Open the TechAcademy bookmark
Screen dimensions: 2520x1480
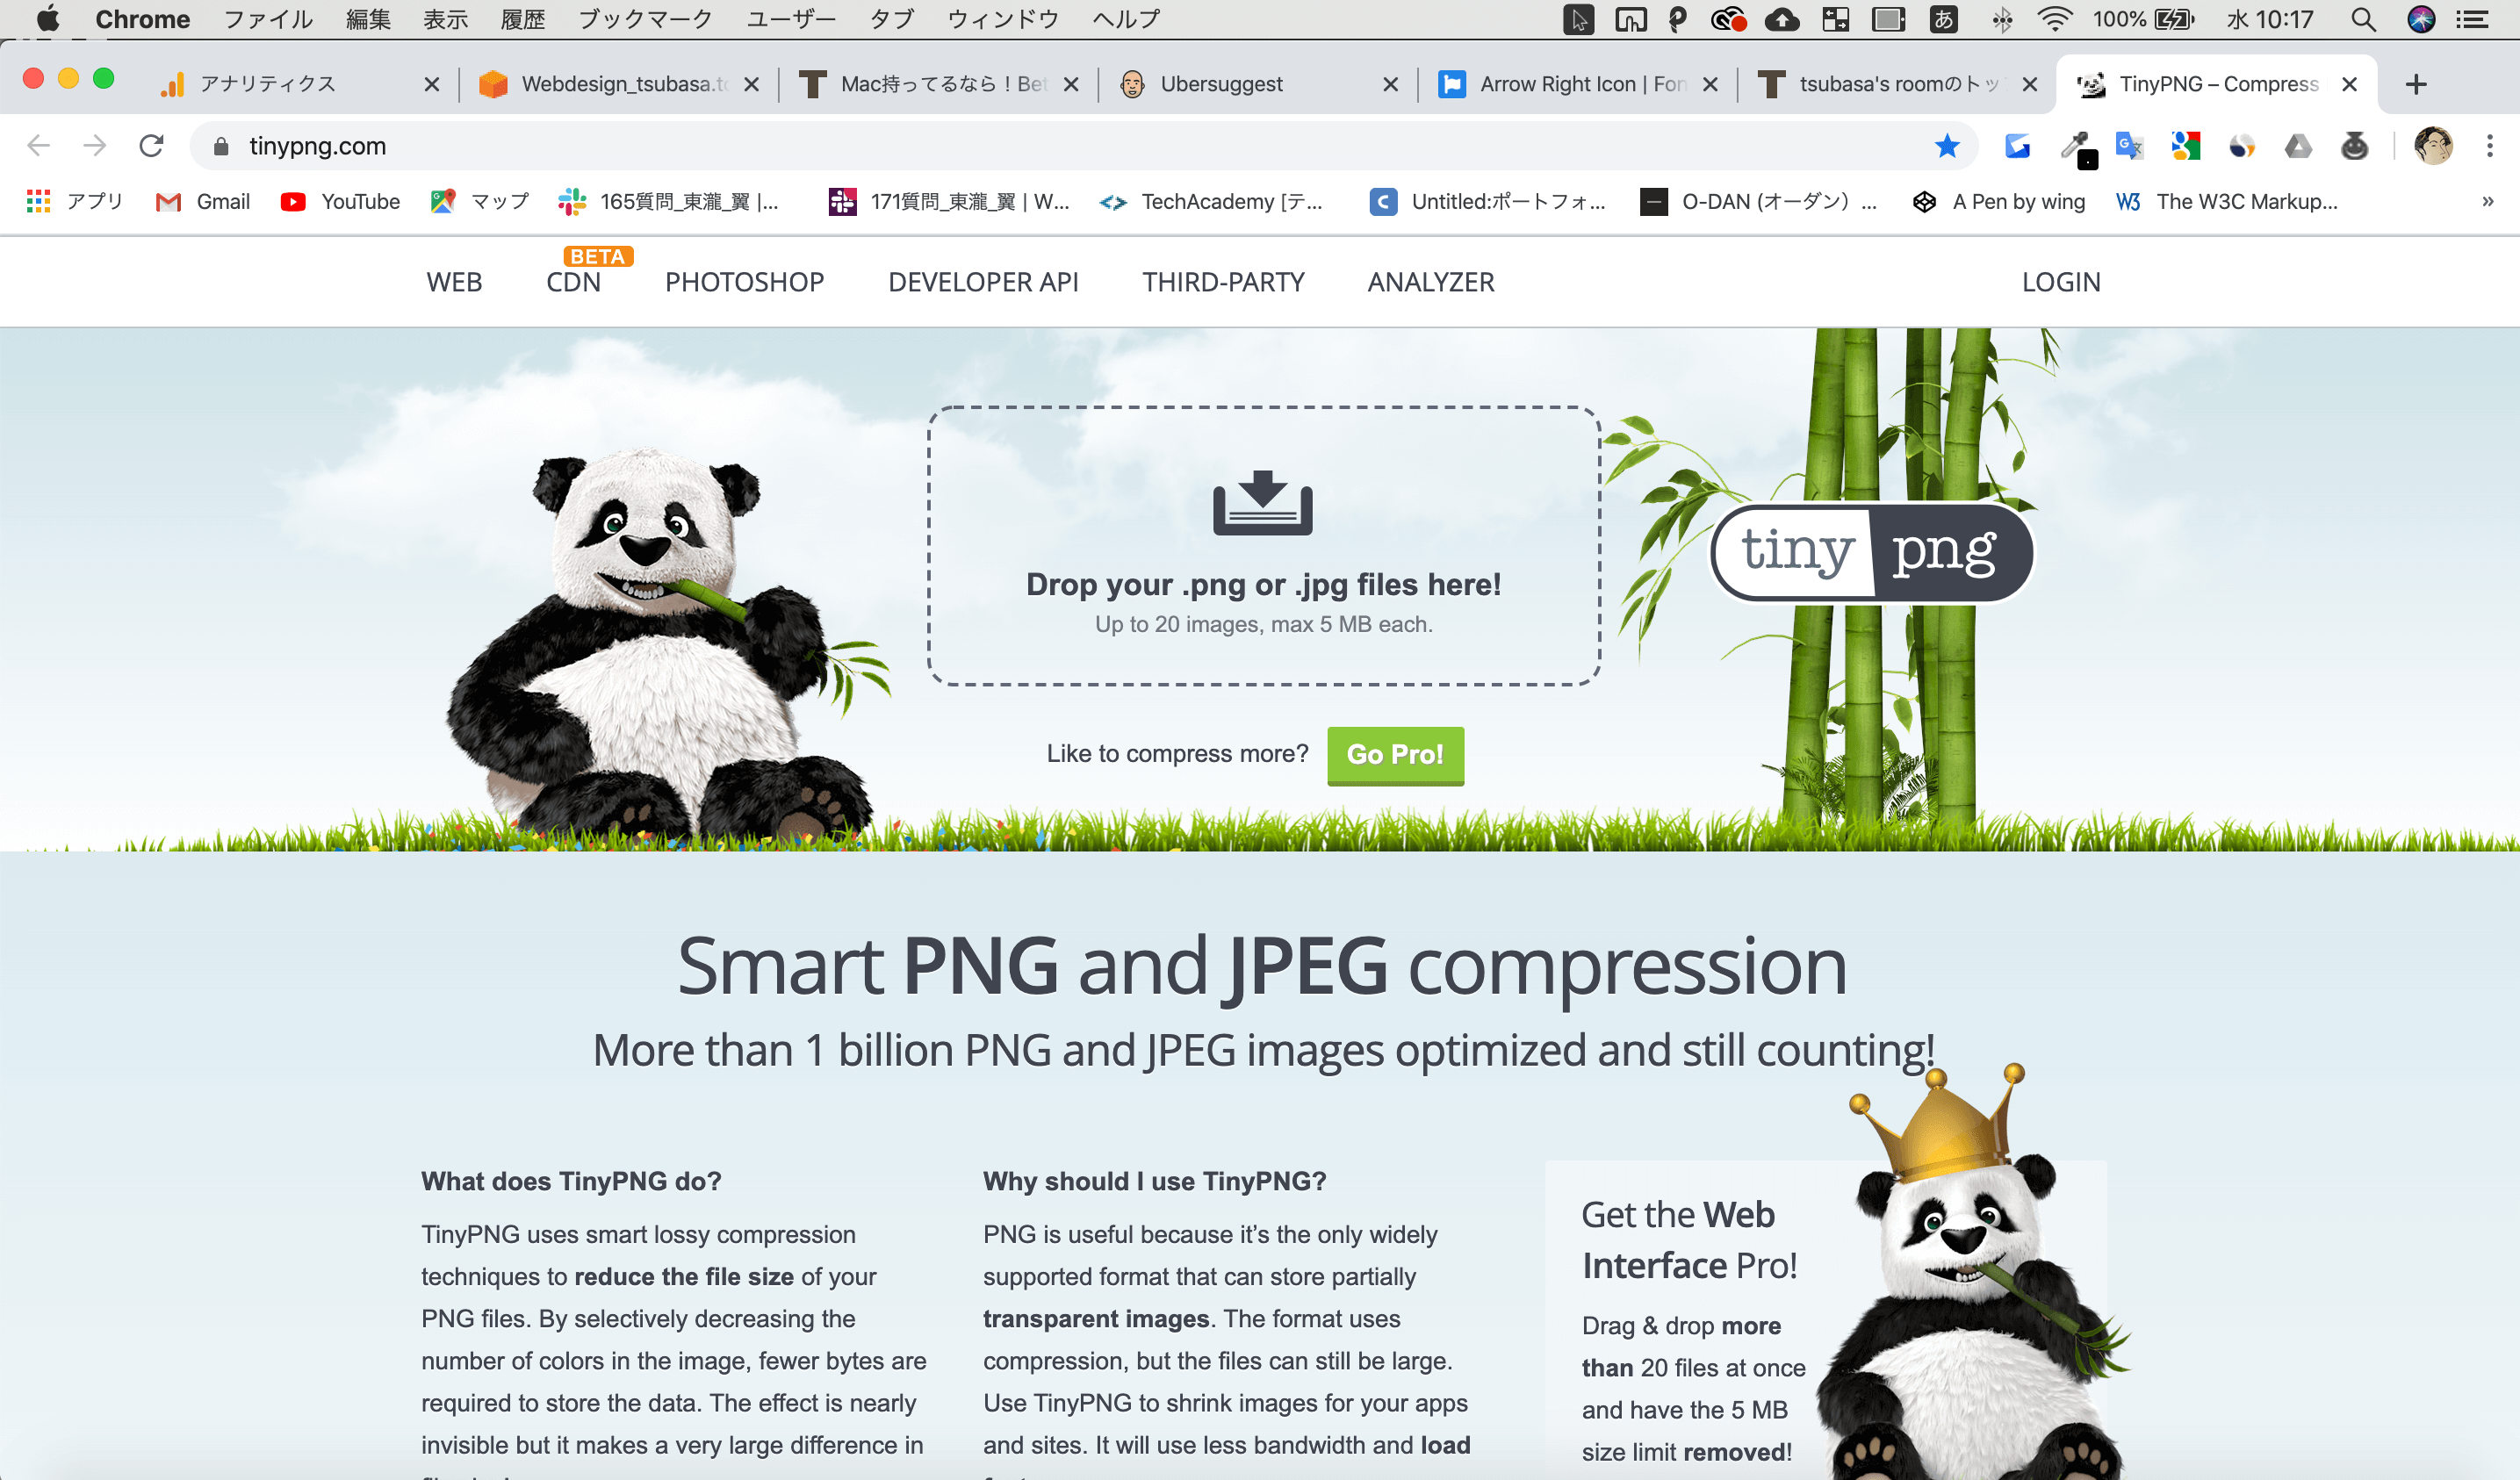pyautogui.click(x=1210, y=202)
